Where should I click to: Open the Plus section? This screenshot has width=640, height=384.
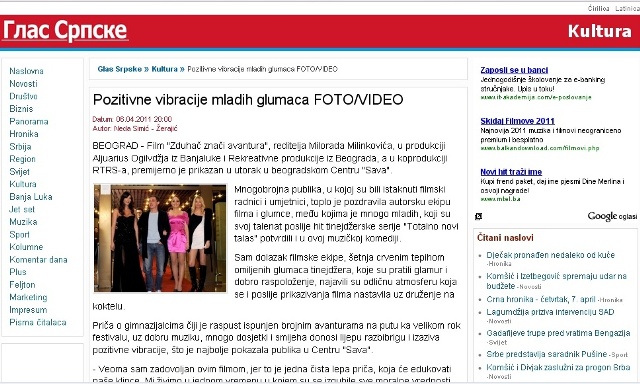18,272
